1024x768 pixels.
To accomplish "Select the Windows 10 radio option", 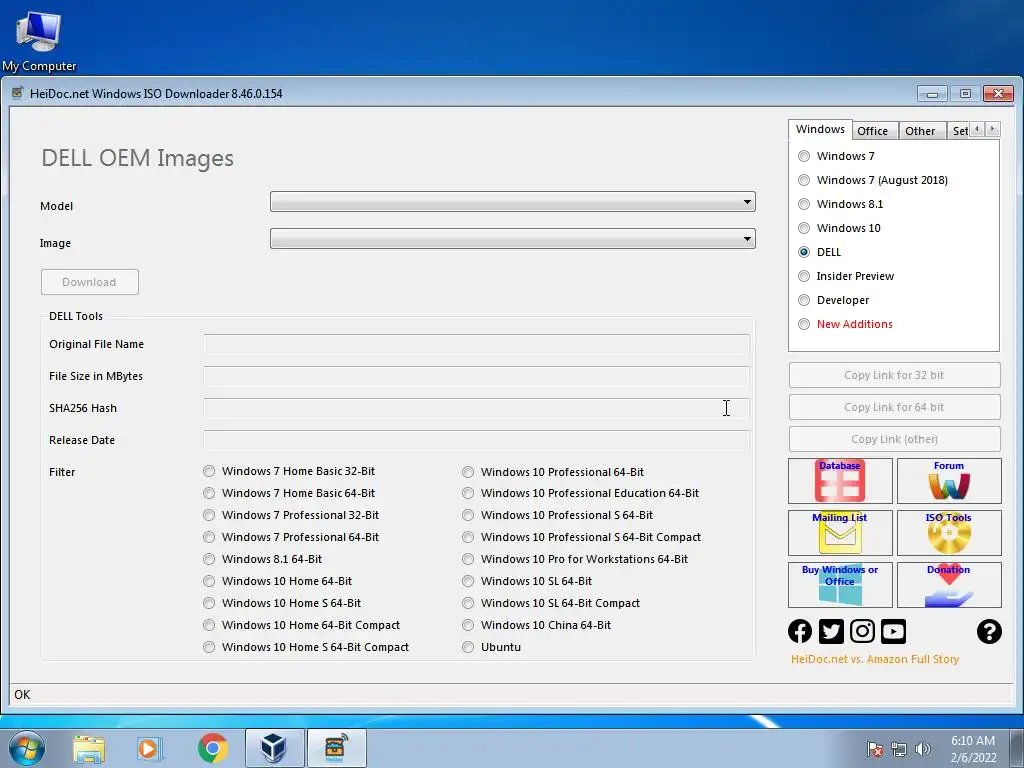I will (x=839, y=228).
